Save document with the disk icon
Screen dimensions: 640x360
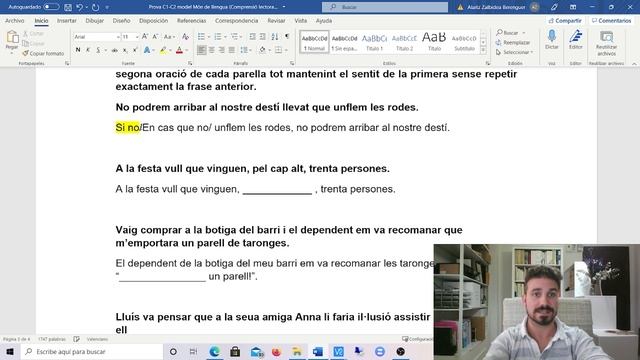pyautogui.click(x=68, y=7)
